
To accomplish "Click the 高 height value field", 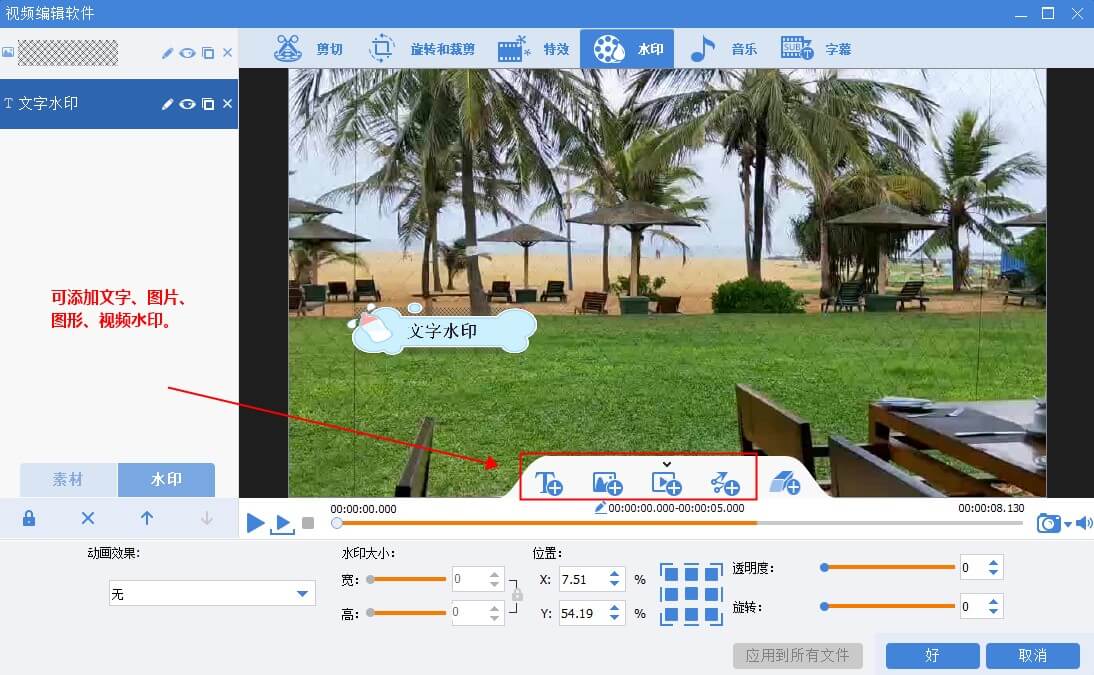I will coord(469,612).
